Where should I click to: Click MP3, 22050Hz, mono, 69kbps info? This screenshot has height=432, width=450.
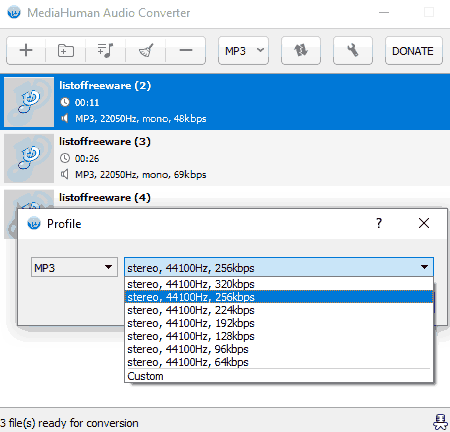tap(141, 175)
